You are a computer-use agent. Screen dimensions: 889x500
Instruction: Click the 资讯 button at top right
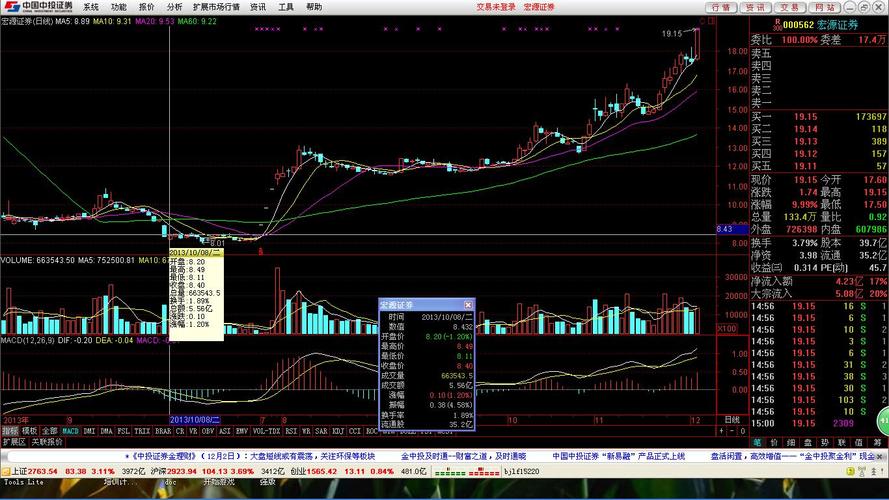[x=755, y=7]
